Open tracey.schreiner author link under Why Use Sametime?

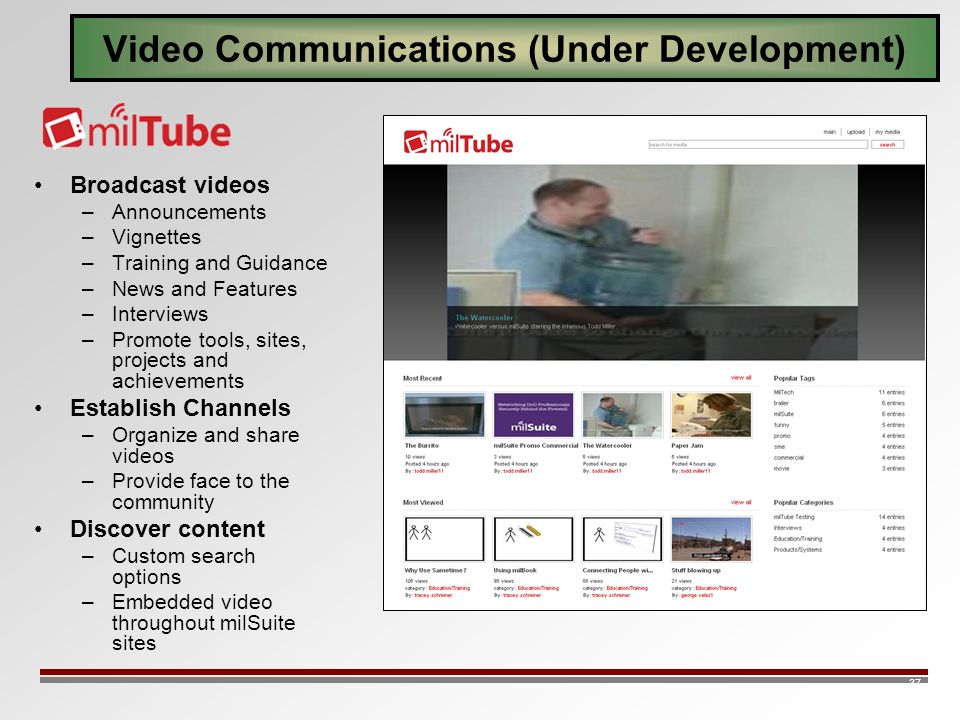(x=433, y=595)
